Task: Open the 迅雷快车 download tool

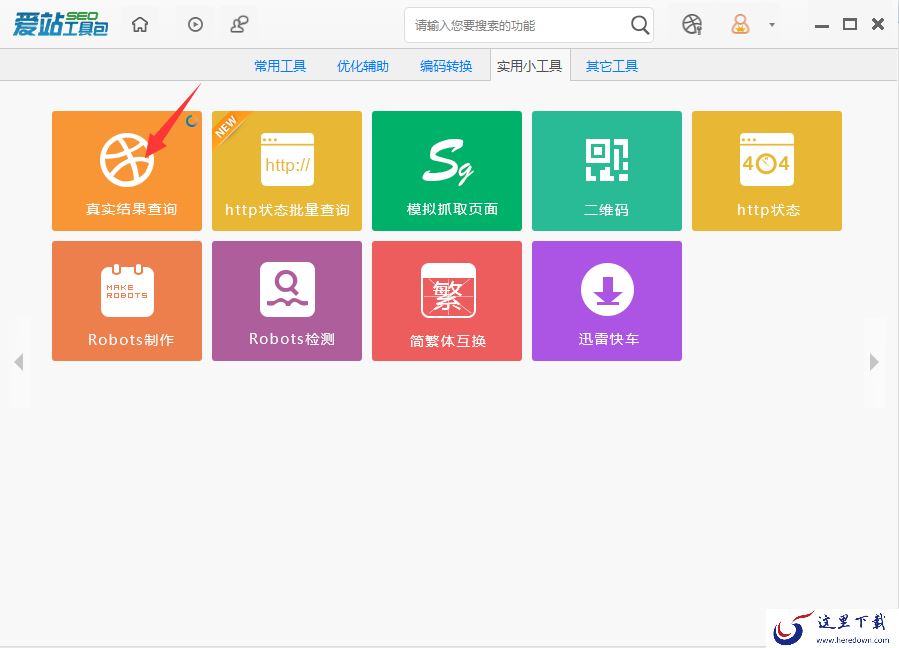Action: pyautogui.click(x=607, y=301)
